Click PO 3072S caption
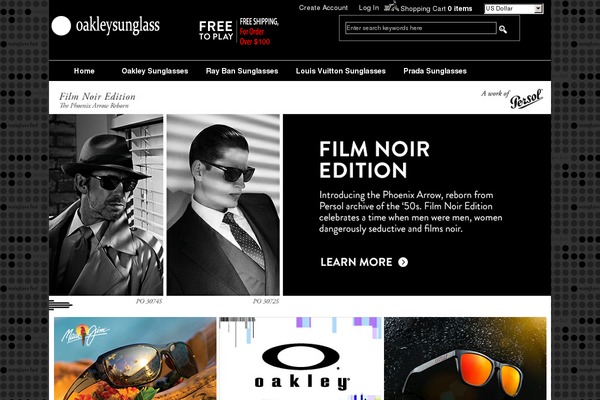Image resolution: width=600 pixels, height=400 pixels. point(266,302)
